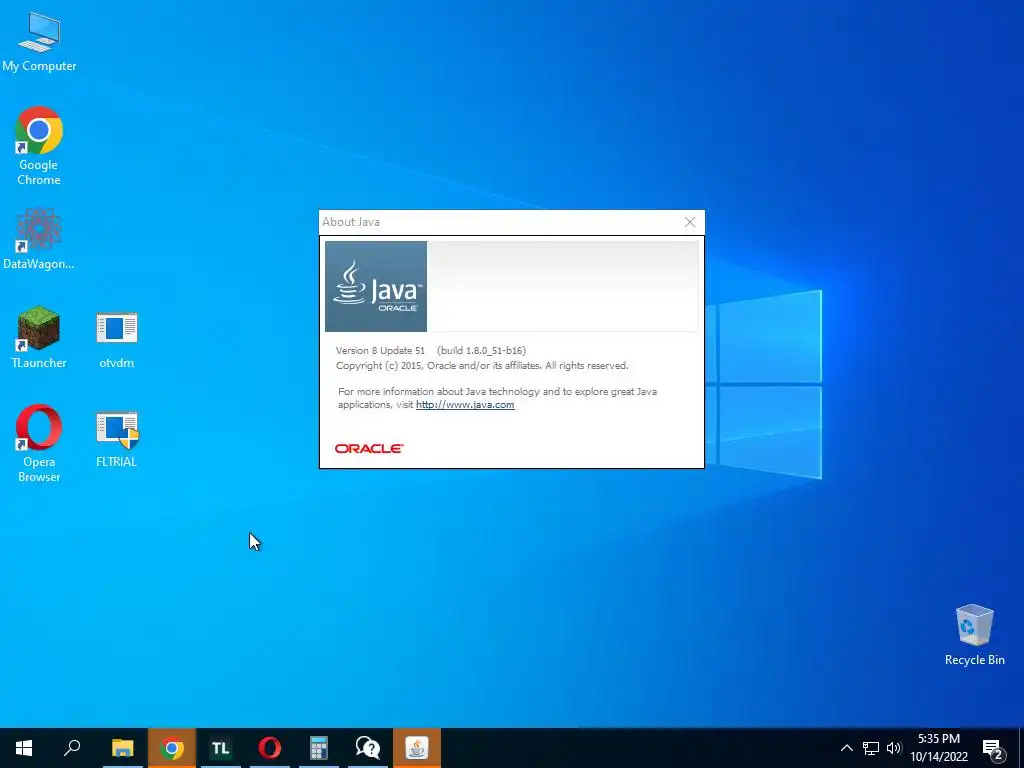1024x768 pixels.
Task: Open the My Computer desktop icon
Action: click(x=39, y=41)
